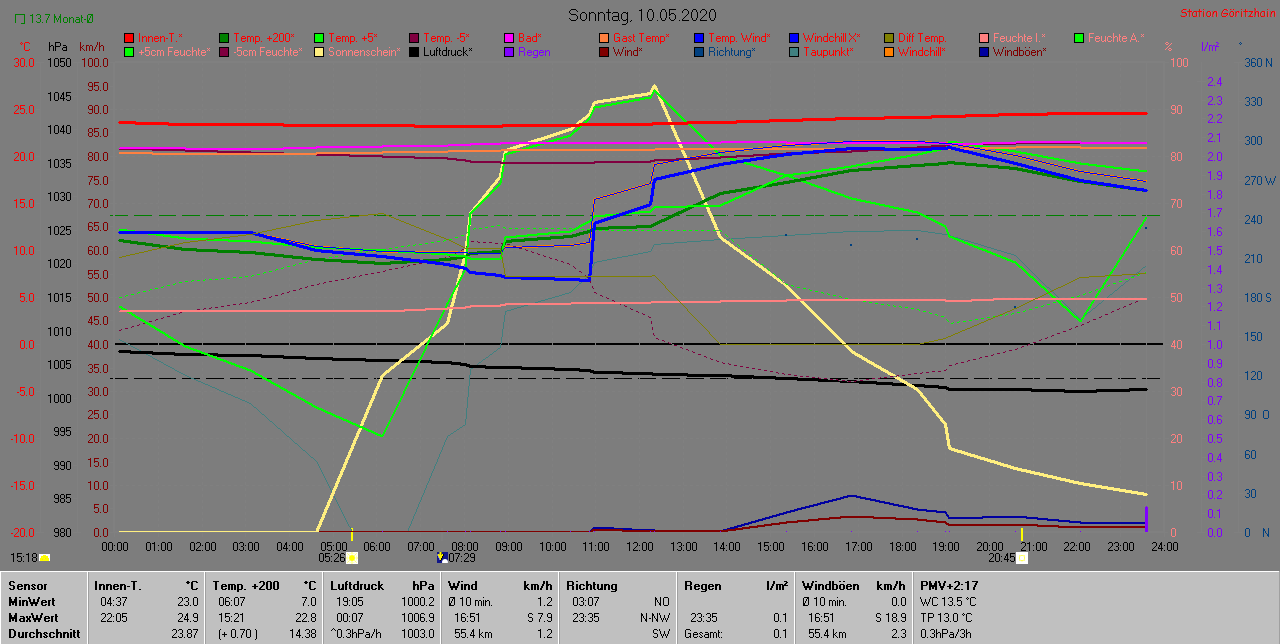The width and height of the screenshot is (1280, 644).
Task: Click the 18:00 mark on the time axis
Action: point(902,546)
